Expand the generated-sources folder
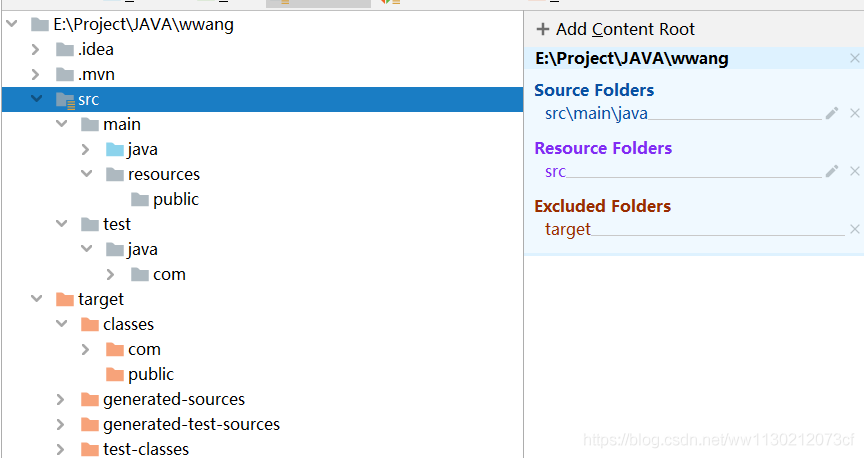This screenshot has height=458, width=864. click(x=61, y=400)
